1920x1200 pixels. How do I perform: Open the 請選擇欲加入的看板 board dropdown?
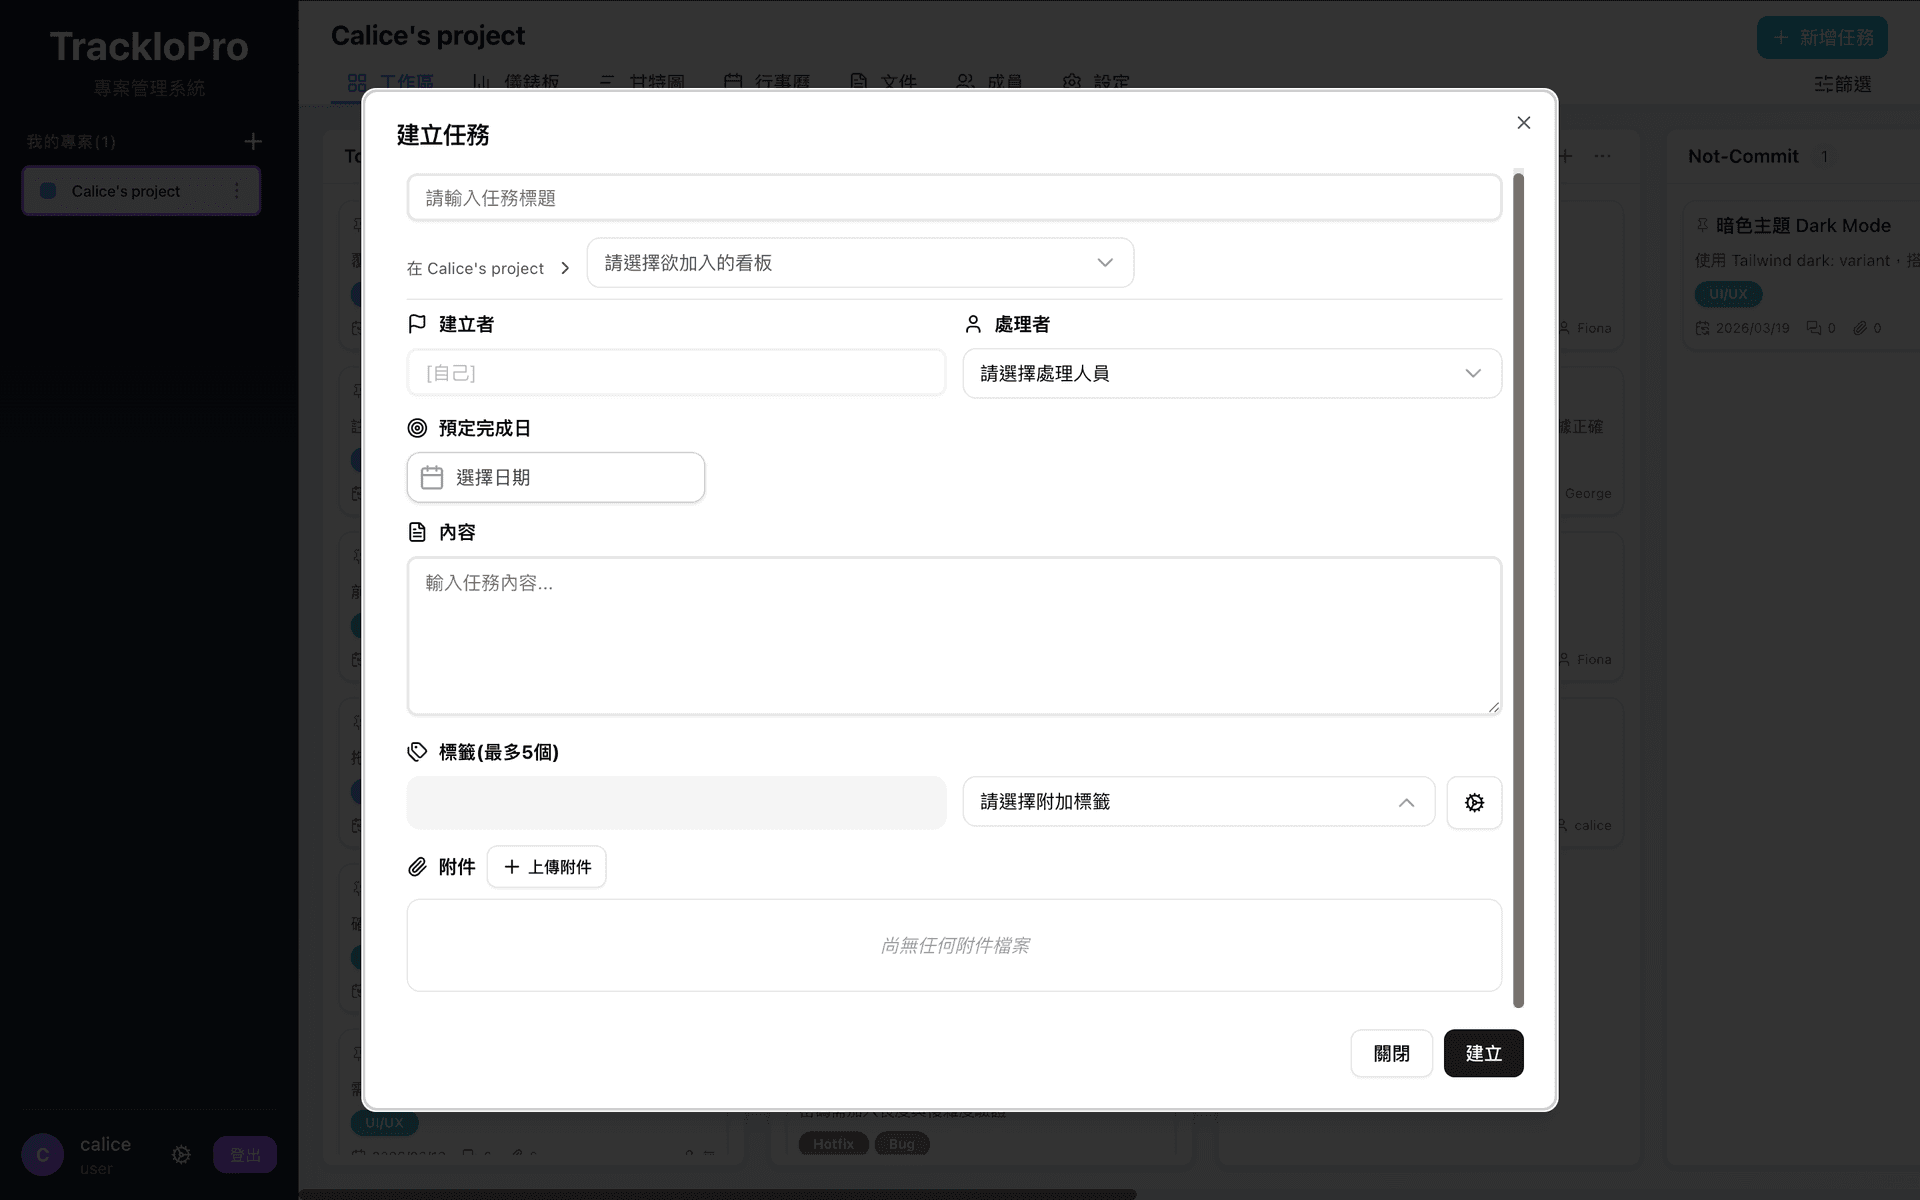point(860,263)
